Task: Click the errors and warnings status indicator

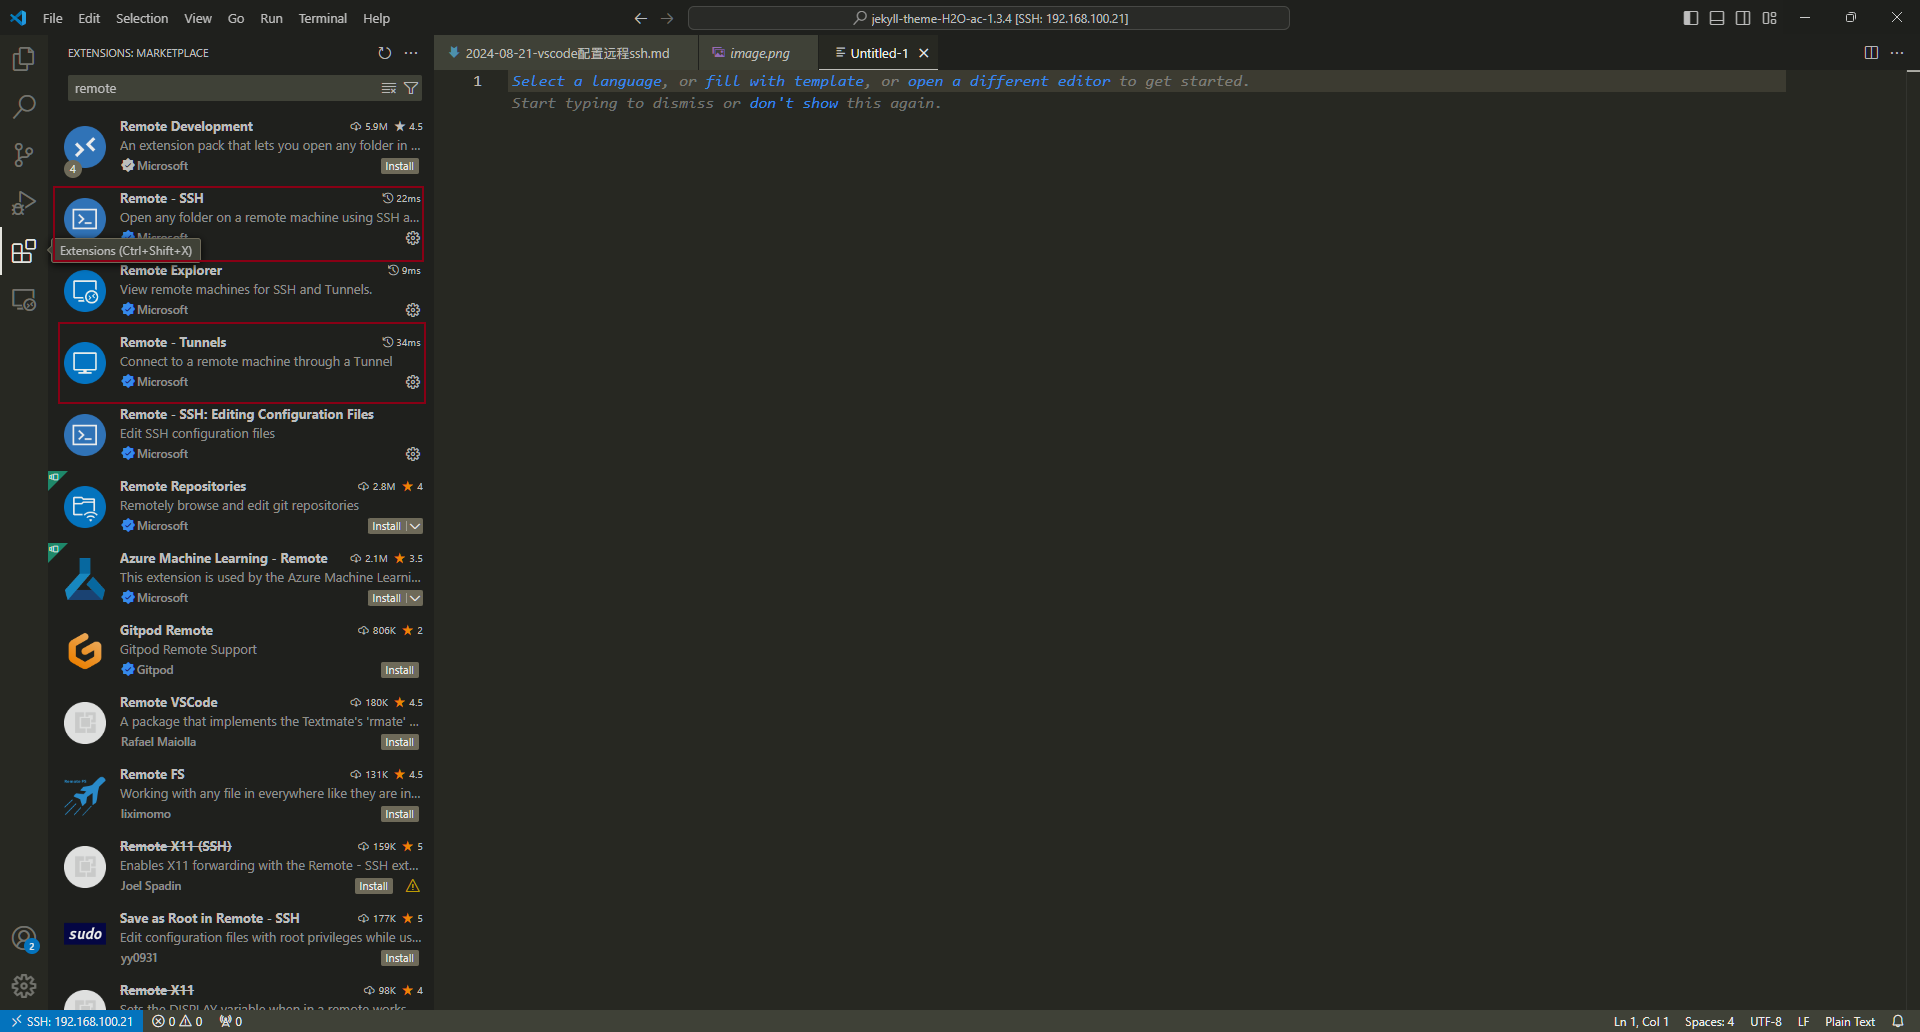Action: [x=177, y=1021]
